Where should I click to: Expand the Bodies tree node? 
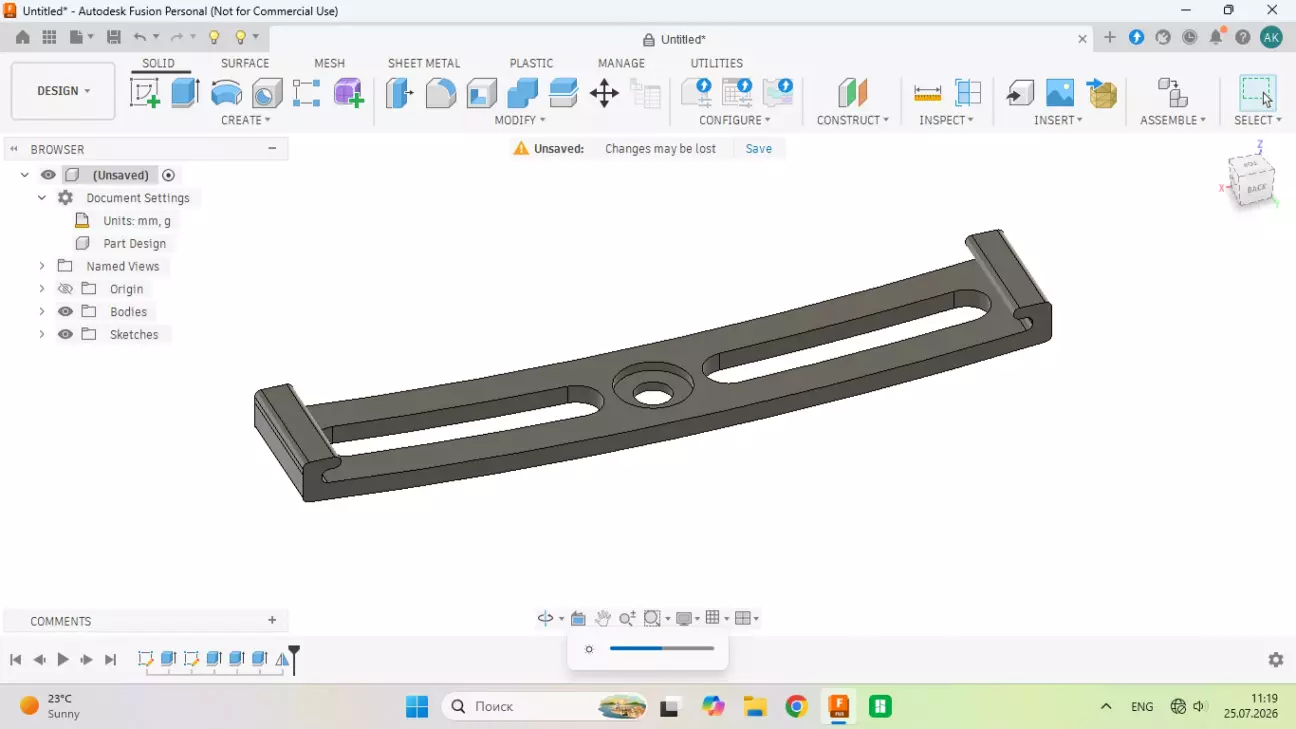point(42,311)
